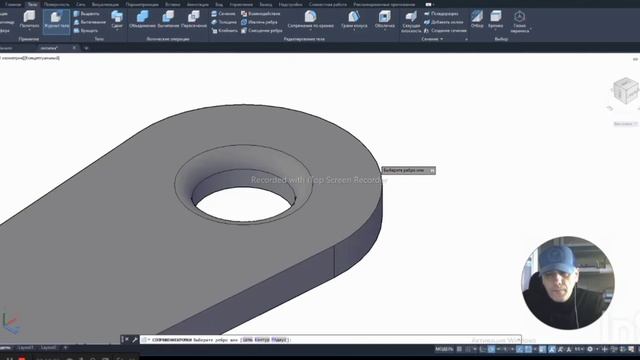Open the viewport controls label at top-left

(30, 58)
